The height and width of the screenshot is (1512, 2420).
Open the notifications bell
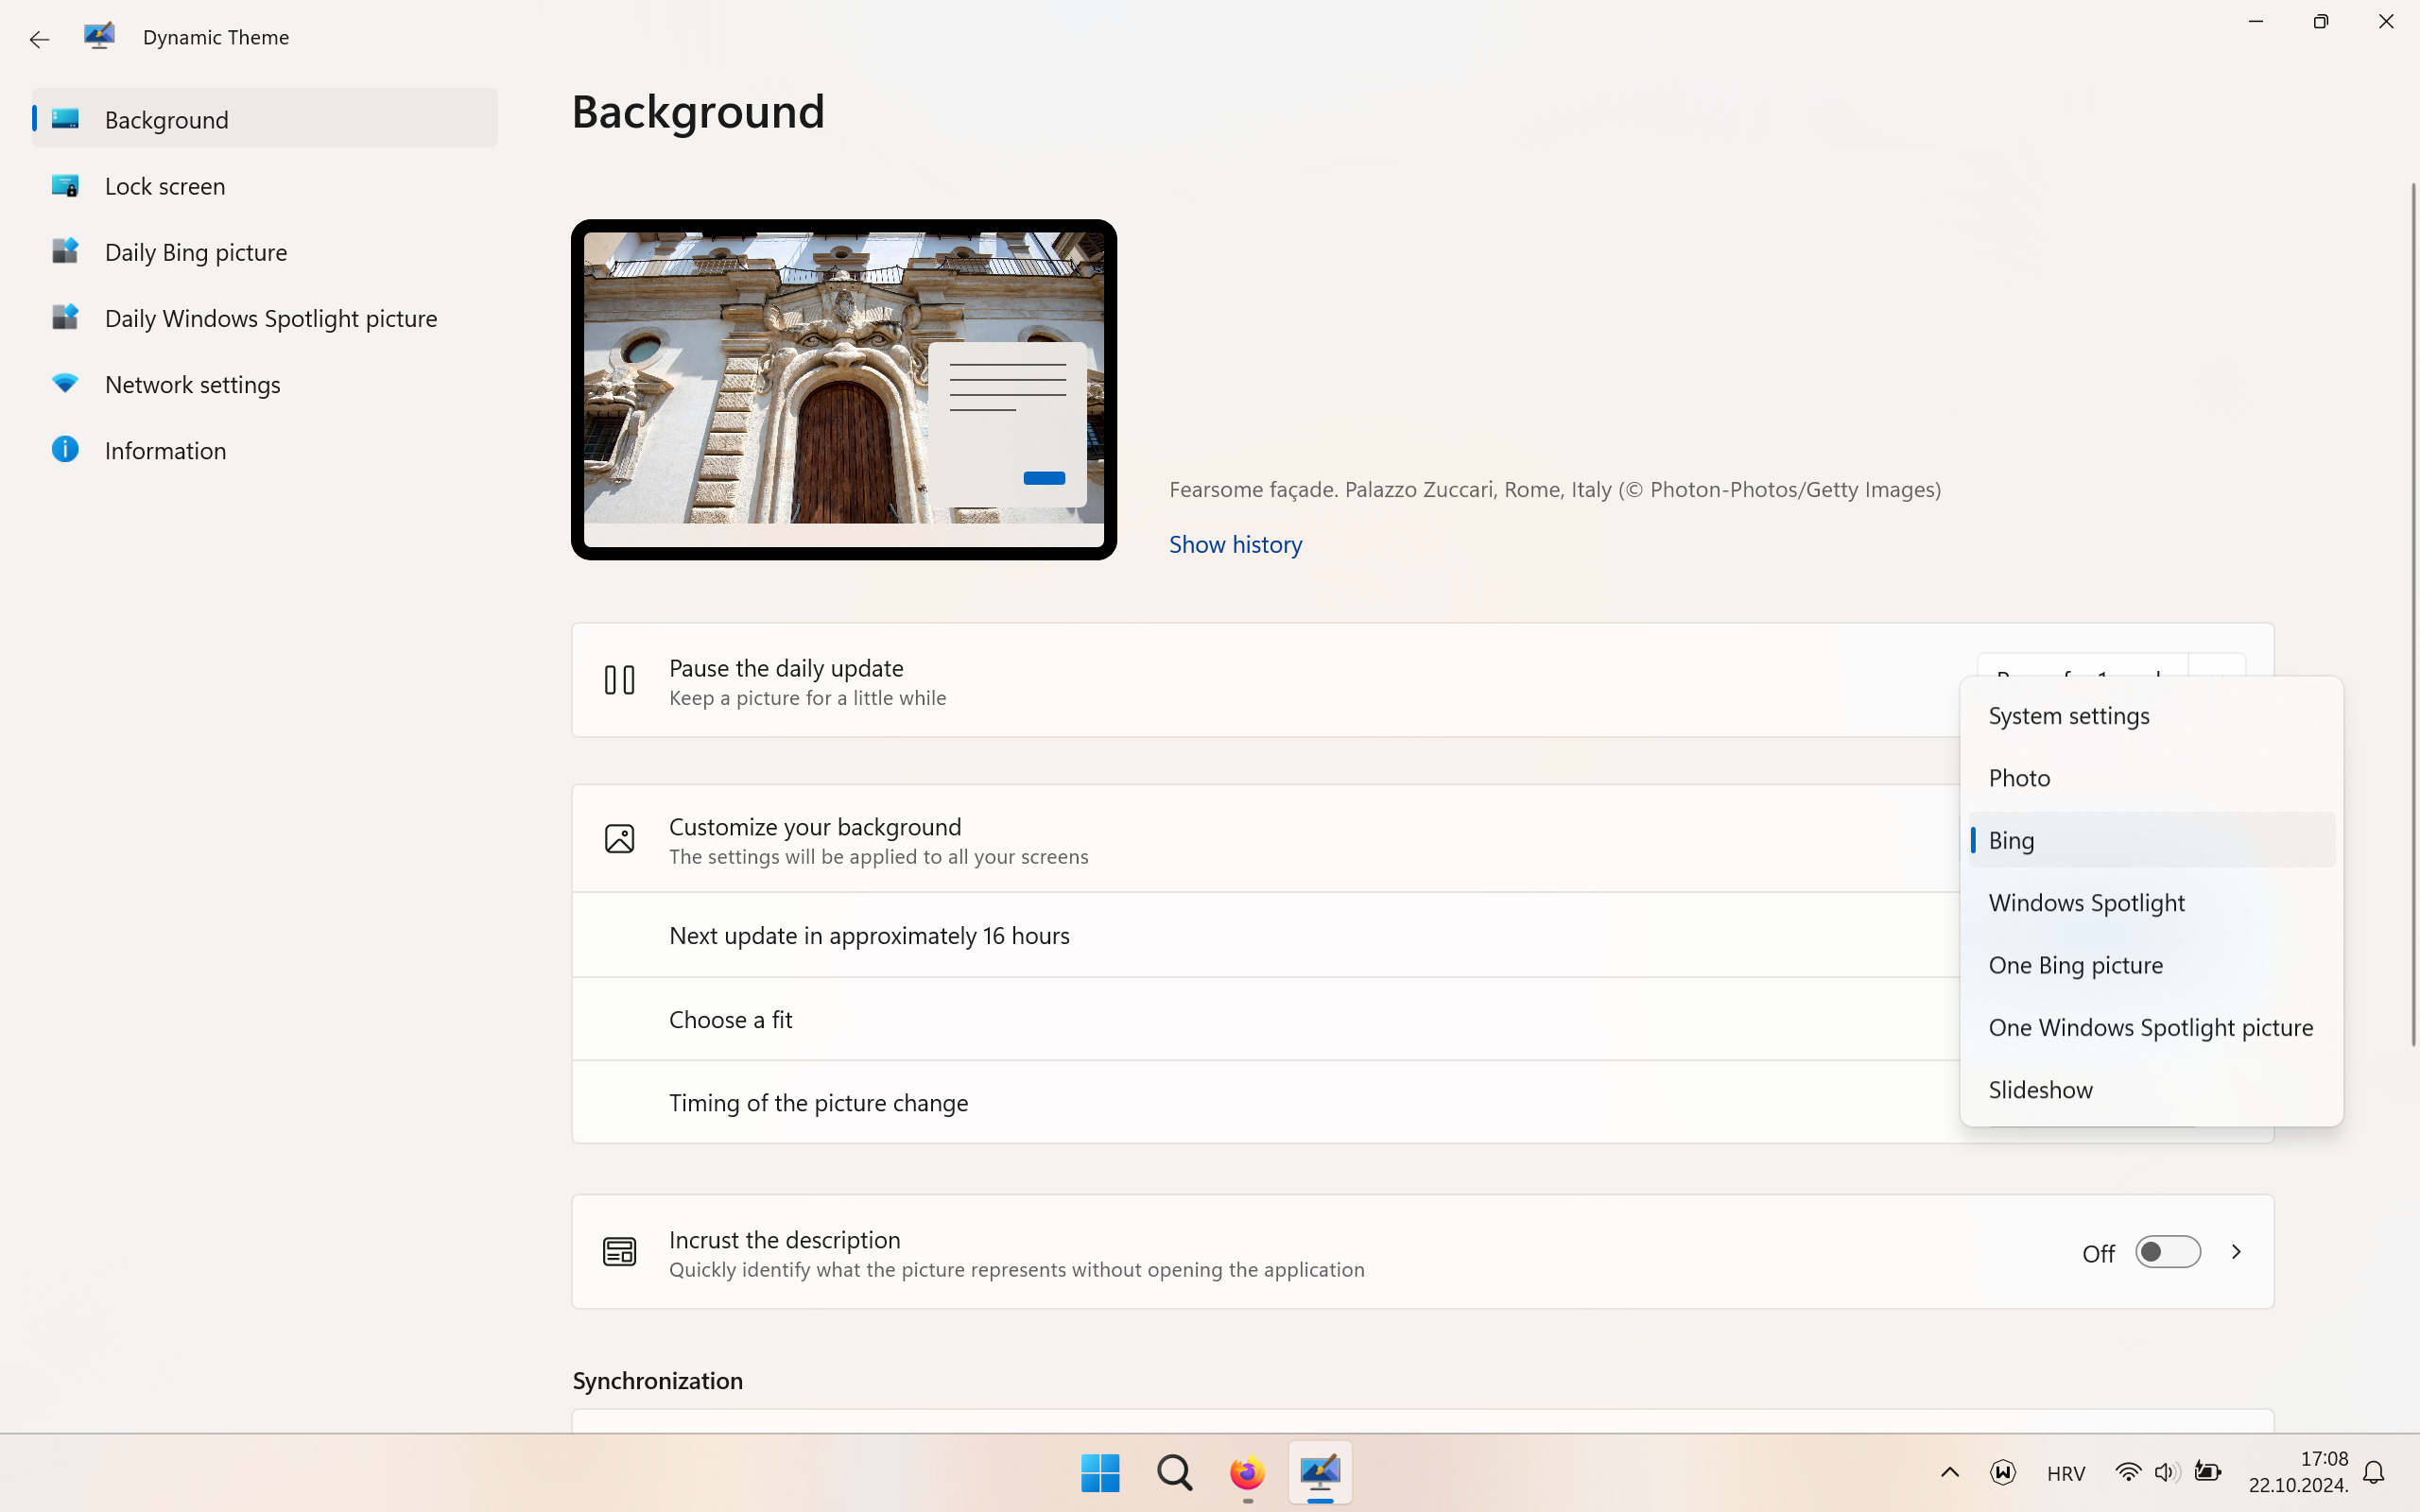[x=2374, y=1472]
